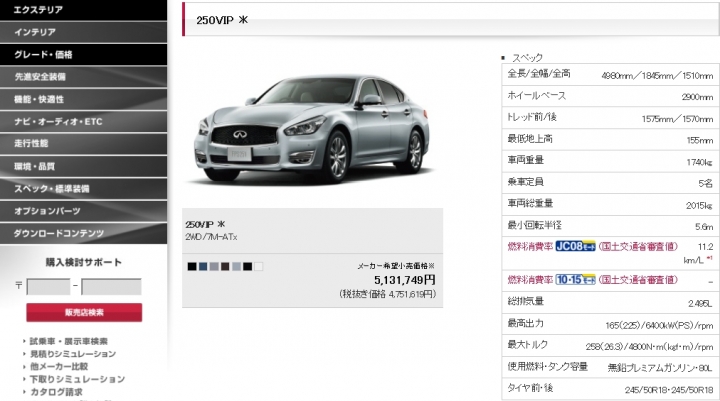
Task: Click the 最低地上高 155mm value
Action: click(700, 140)
